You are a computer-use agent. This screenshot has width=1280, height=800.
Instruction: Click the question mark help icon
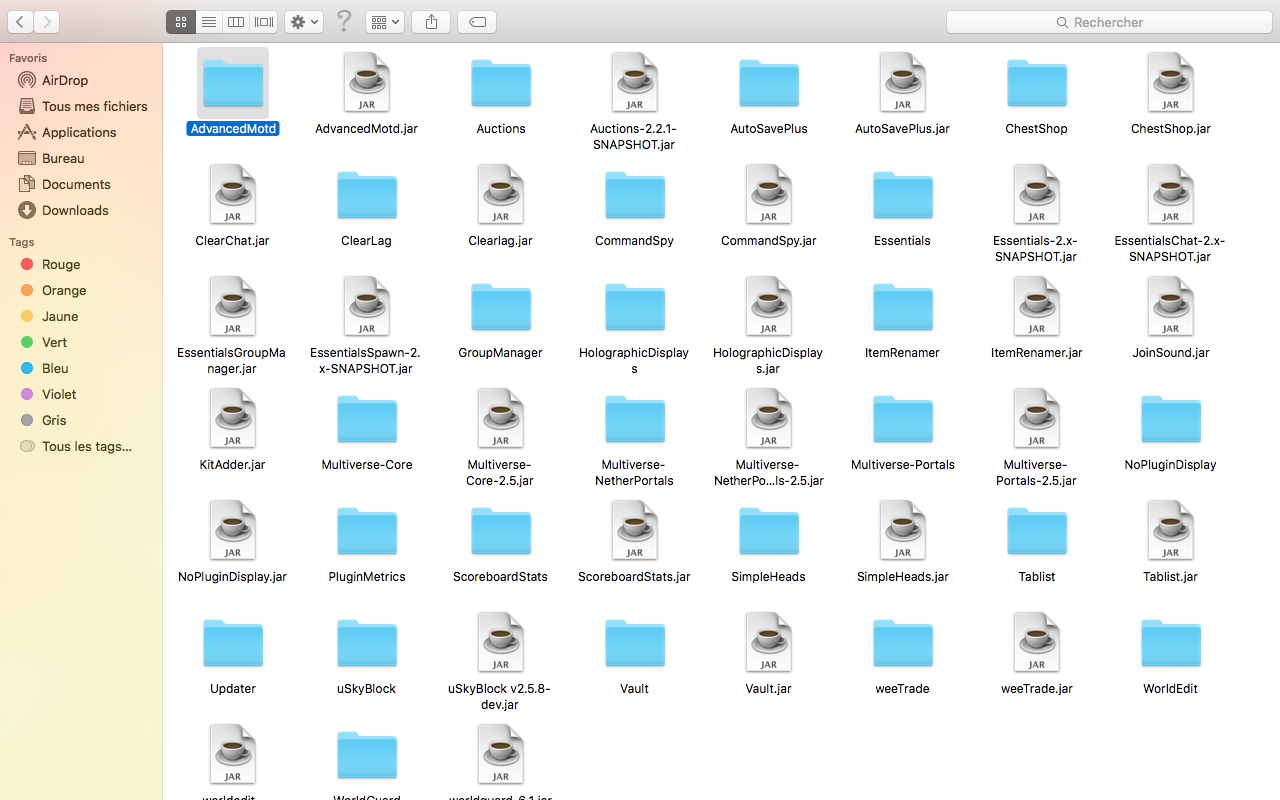(344, 21)
